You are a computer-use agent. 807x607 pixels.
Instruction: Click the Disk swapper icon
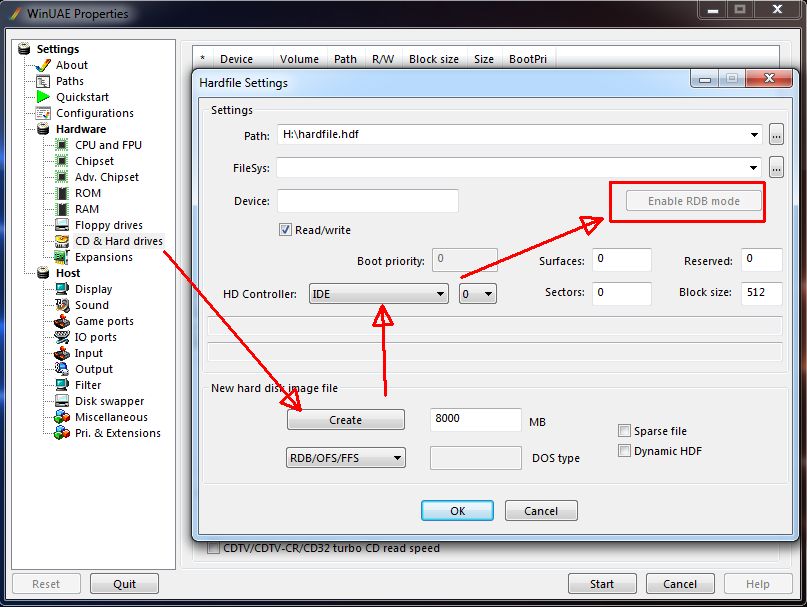click(62, 401)
